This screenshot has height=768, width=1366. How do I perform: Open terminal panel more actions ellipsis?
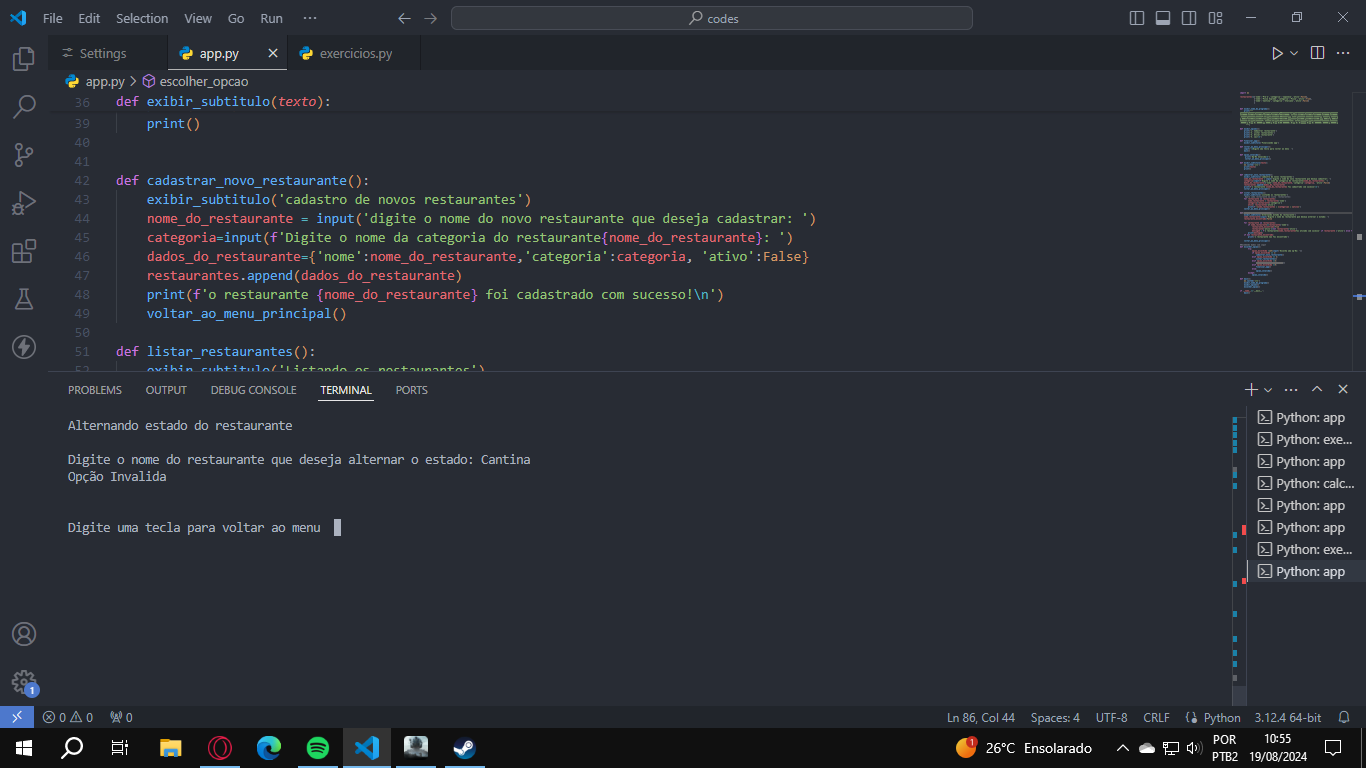click(1291, 389)
